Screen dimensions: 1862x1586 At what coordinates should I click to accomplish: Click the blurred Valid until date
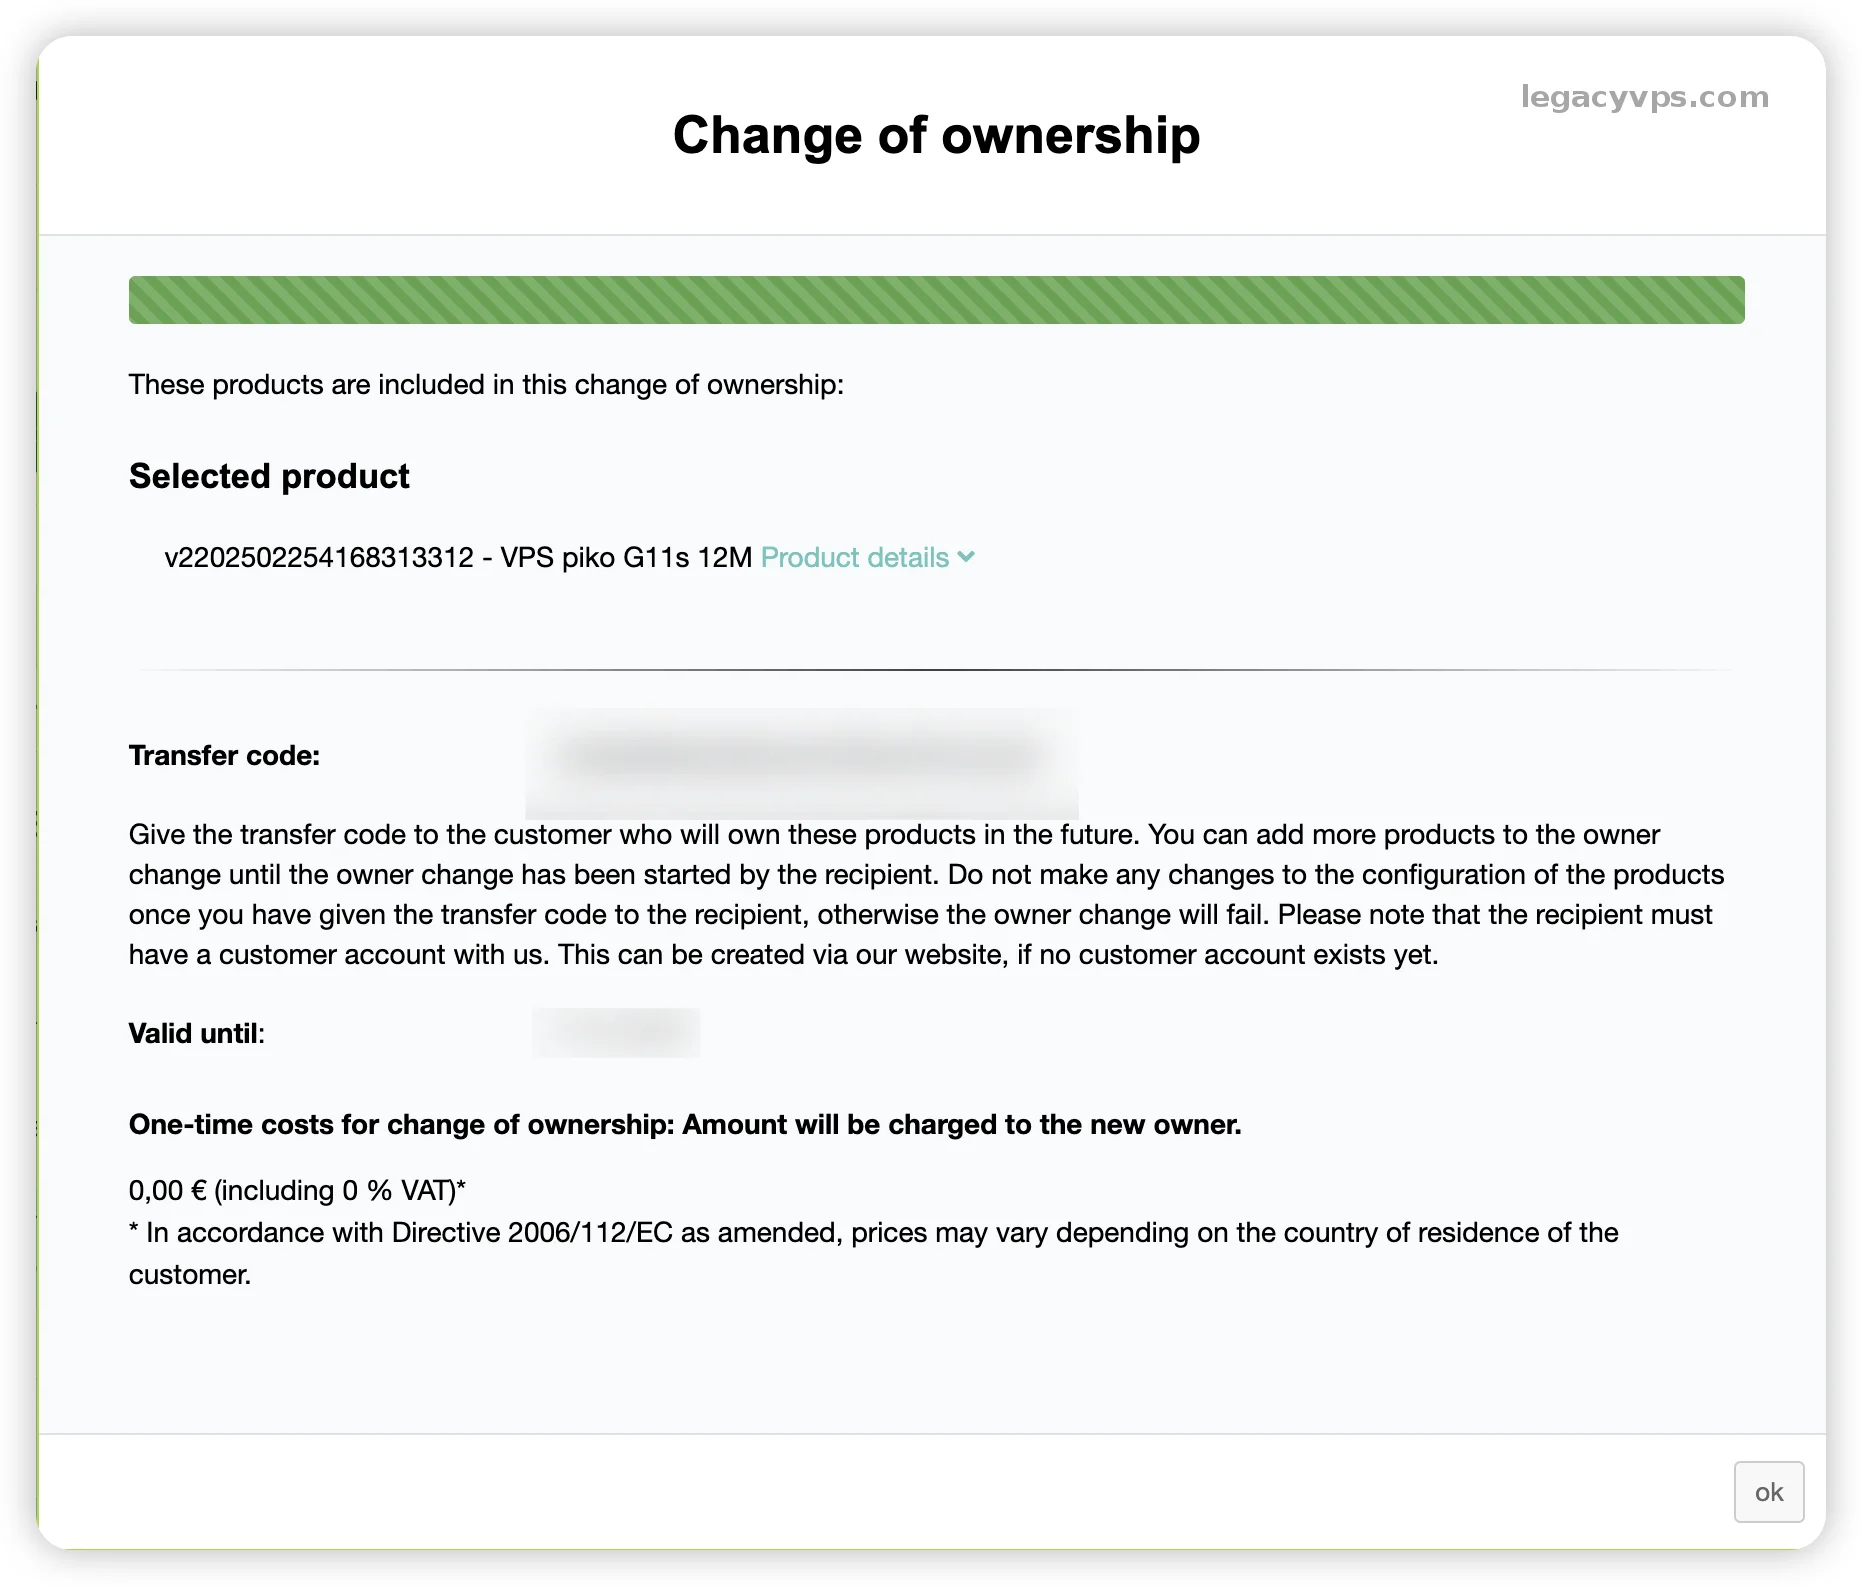click(616, 1033)
